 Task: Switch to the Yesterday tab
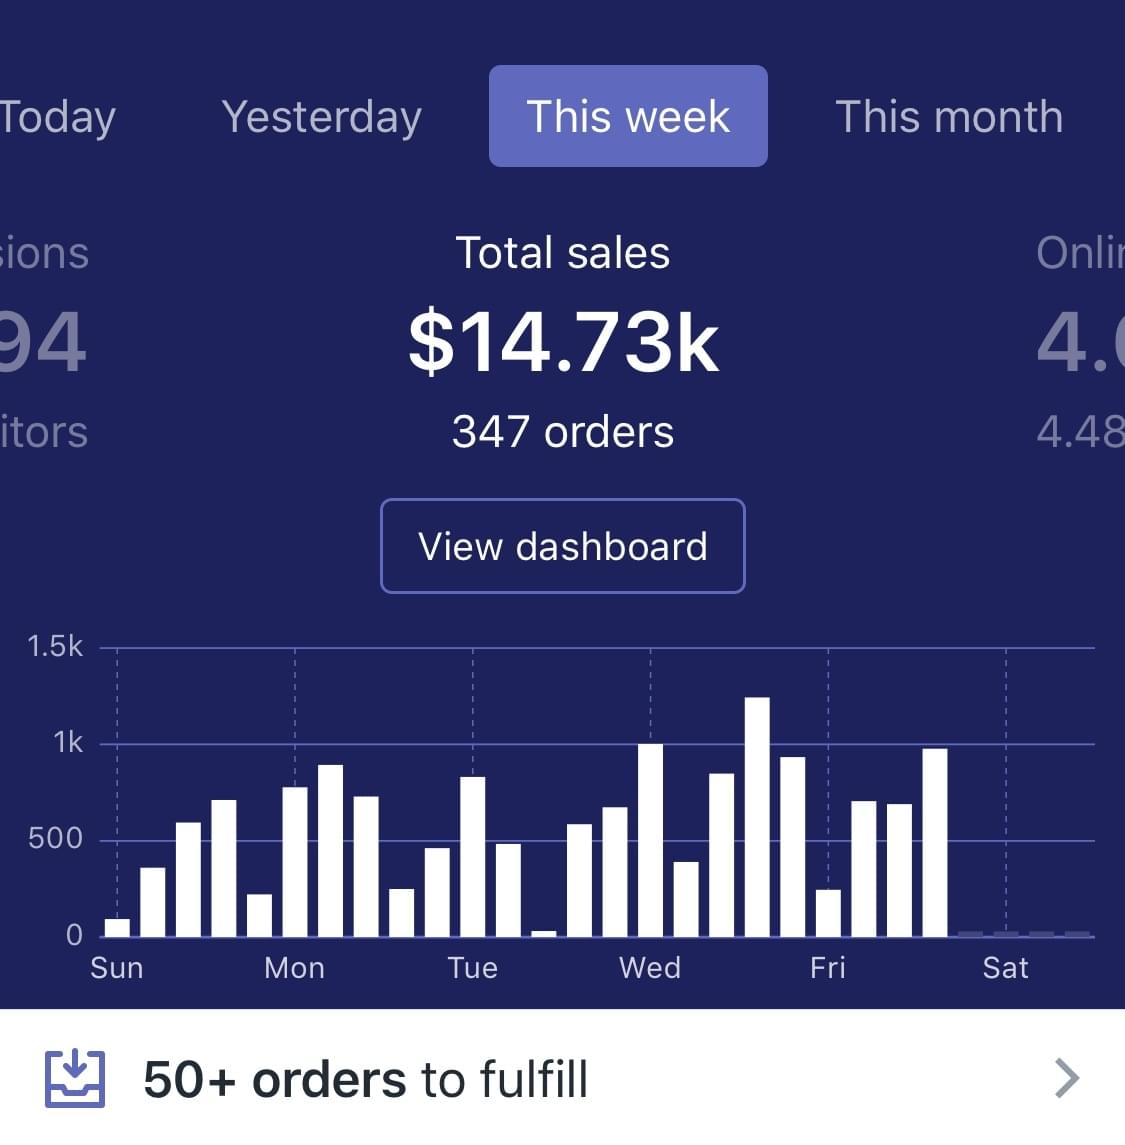(x=321, y=117)
